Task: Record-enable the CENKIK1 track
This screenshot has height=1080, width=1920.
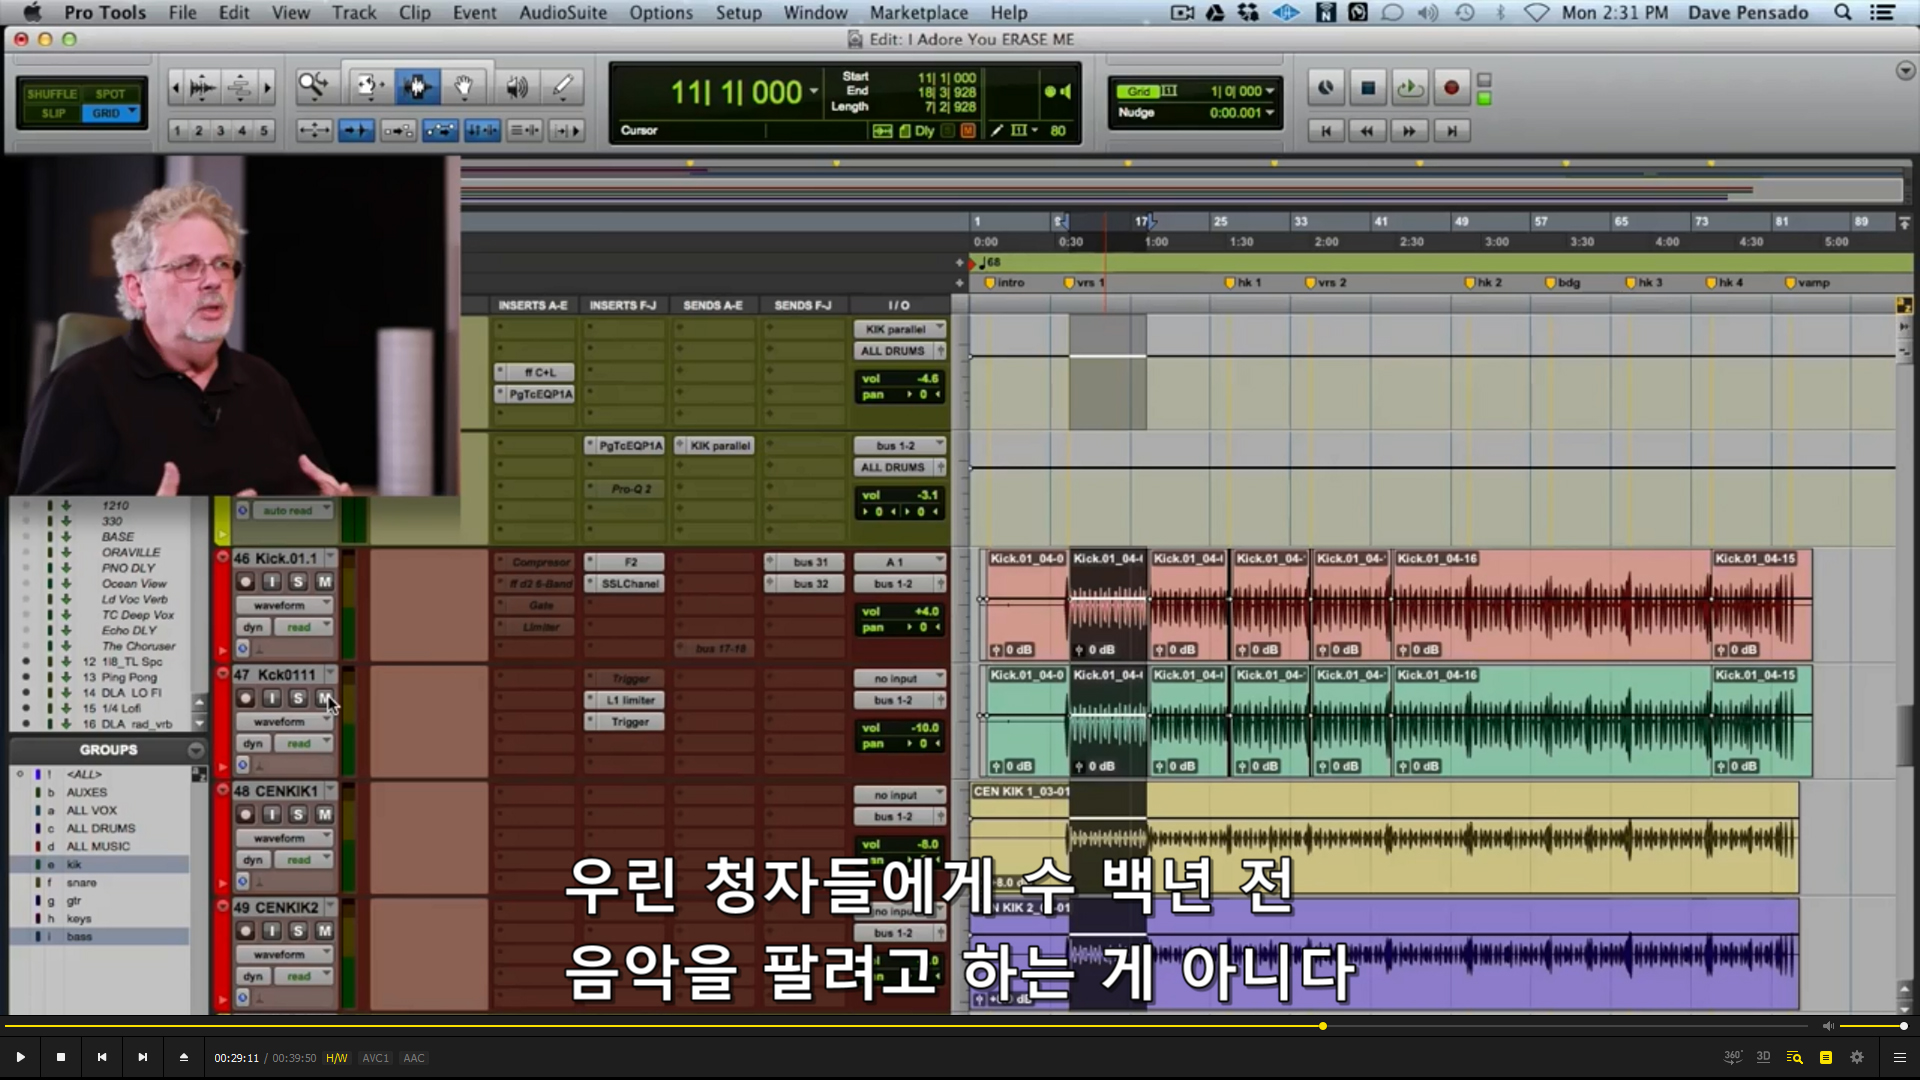Action: click(x=245, y=815)
